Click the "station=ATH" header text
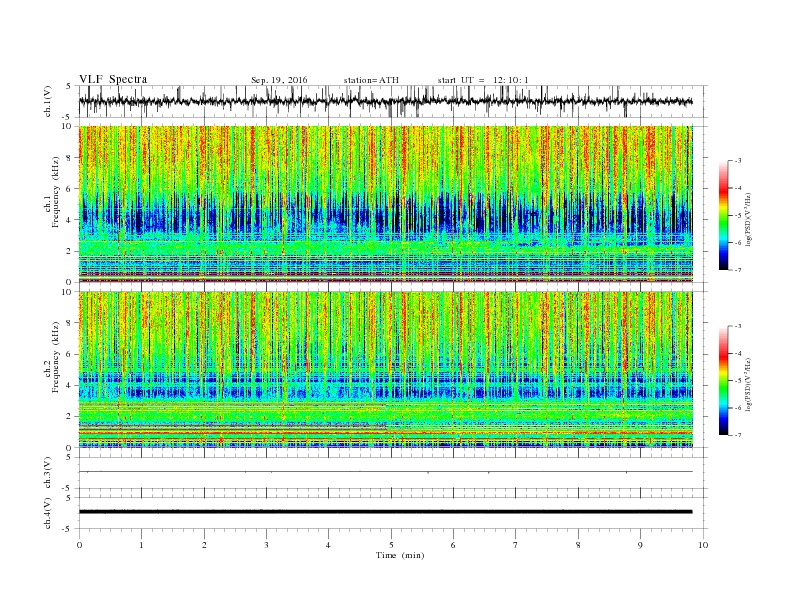 (x=371, y=80)
